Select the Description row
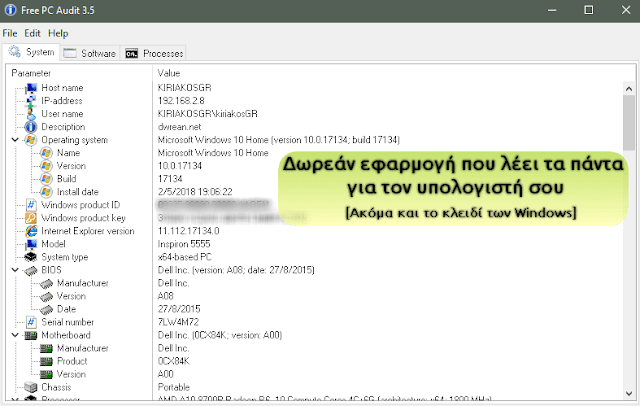Viewport: 640px width, 406px height. [x=315, y=127]
